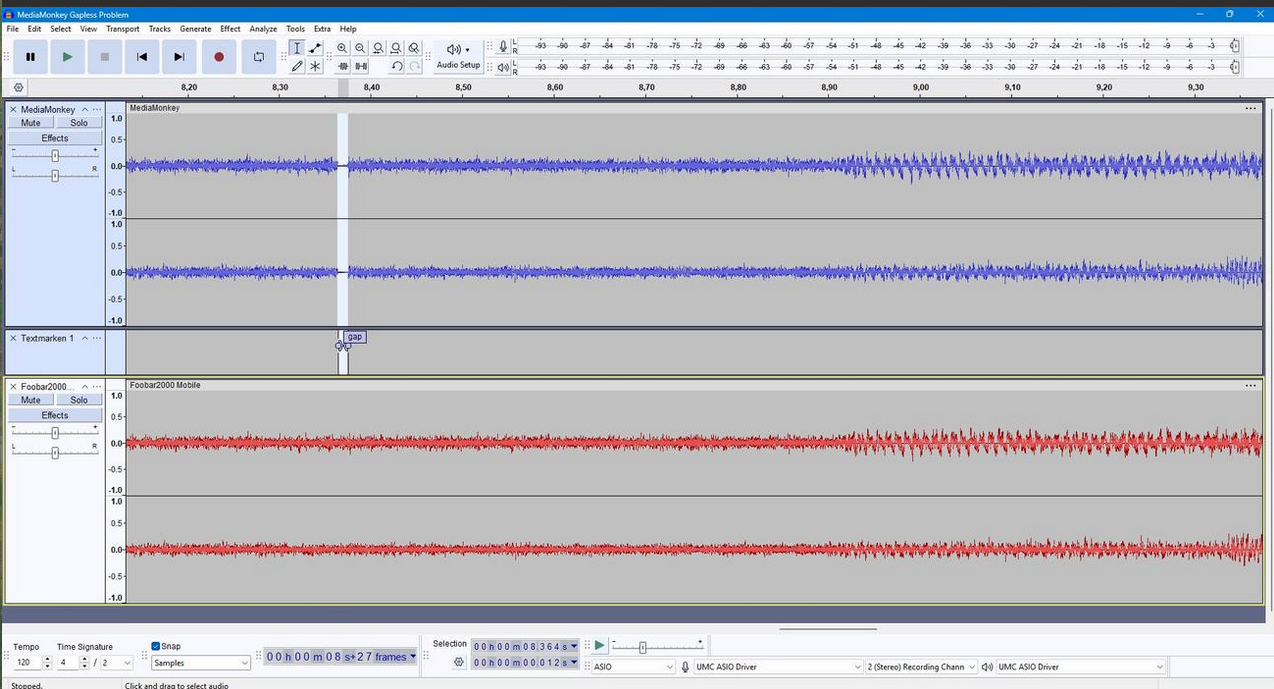The image size is (1274, 689).
Task: Click the Trim audio outside selection icon
Action: [x=343, y=66]
